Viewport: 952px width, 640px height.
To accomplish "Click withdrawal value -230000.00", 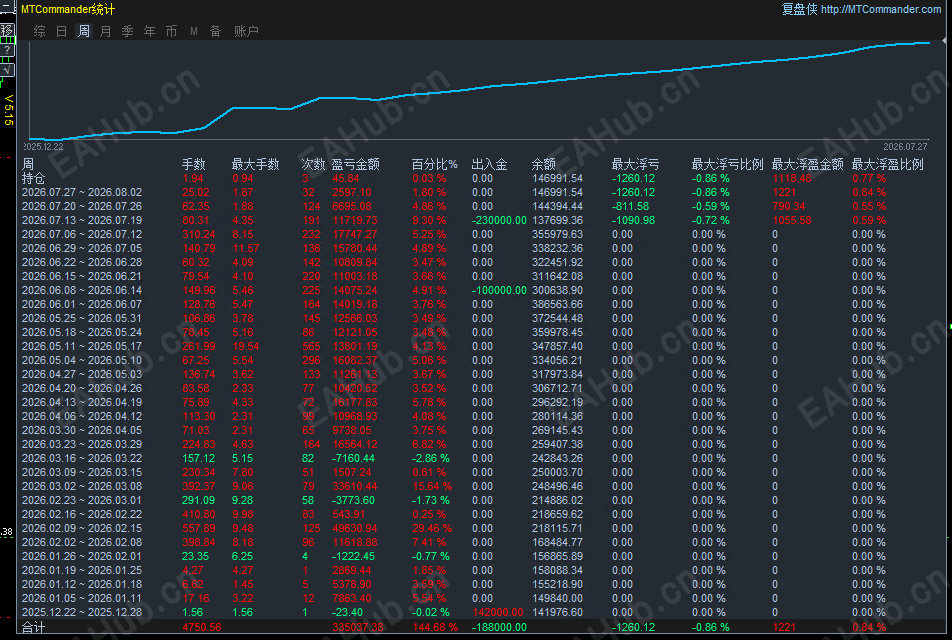I will (x=499, y=220).
